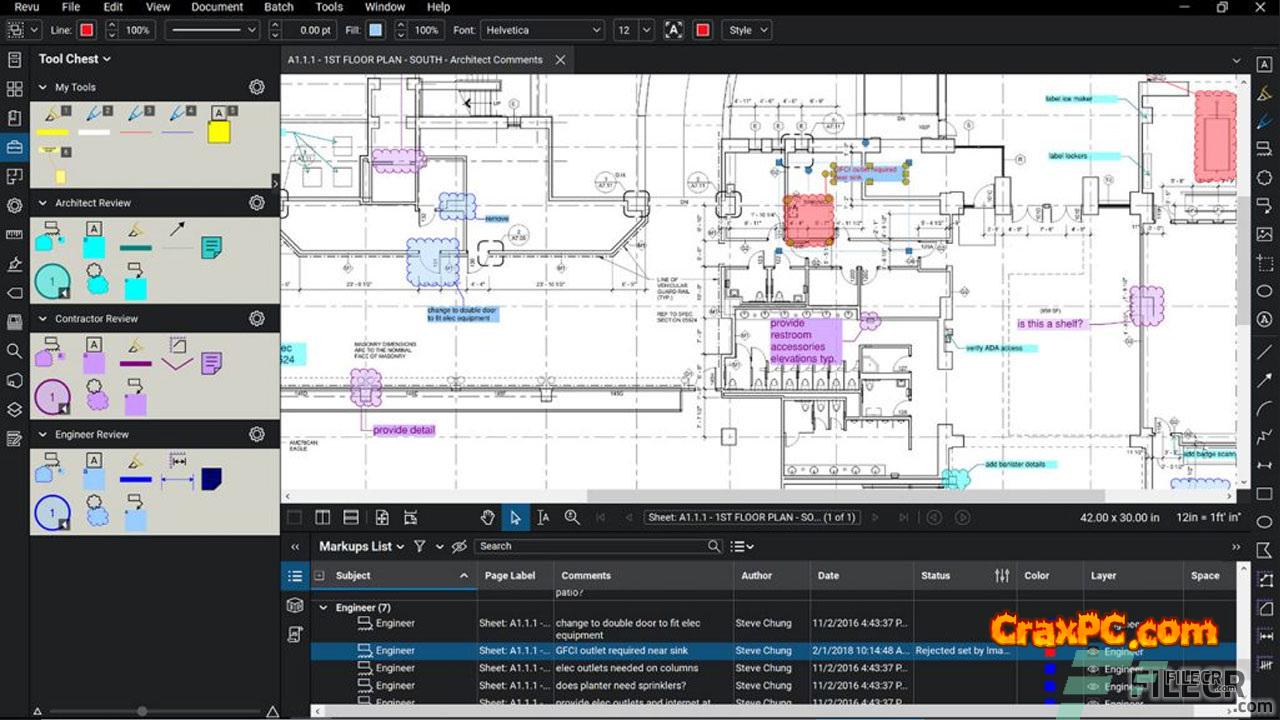Open the Batch menu
Screen dimensions: 1280x720
[x=279, y=7]
